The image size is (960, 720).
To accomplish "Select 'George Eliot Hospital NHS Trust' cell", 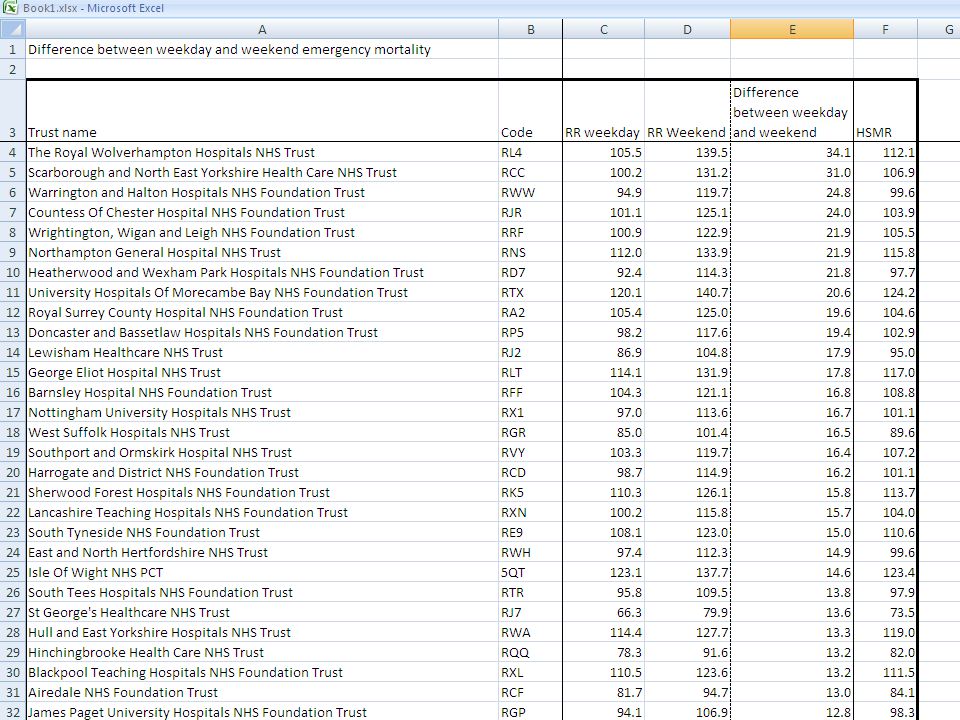I will tap(262, 372).
